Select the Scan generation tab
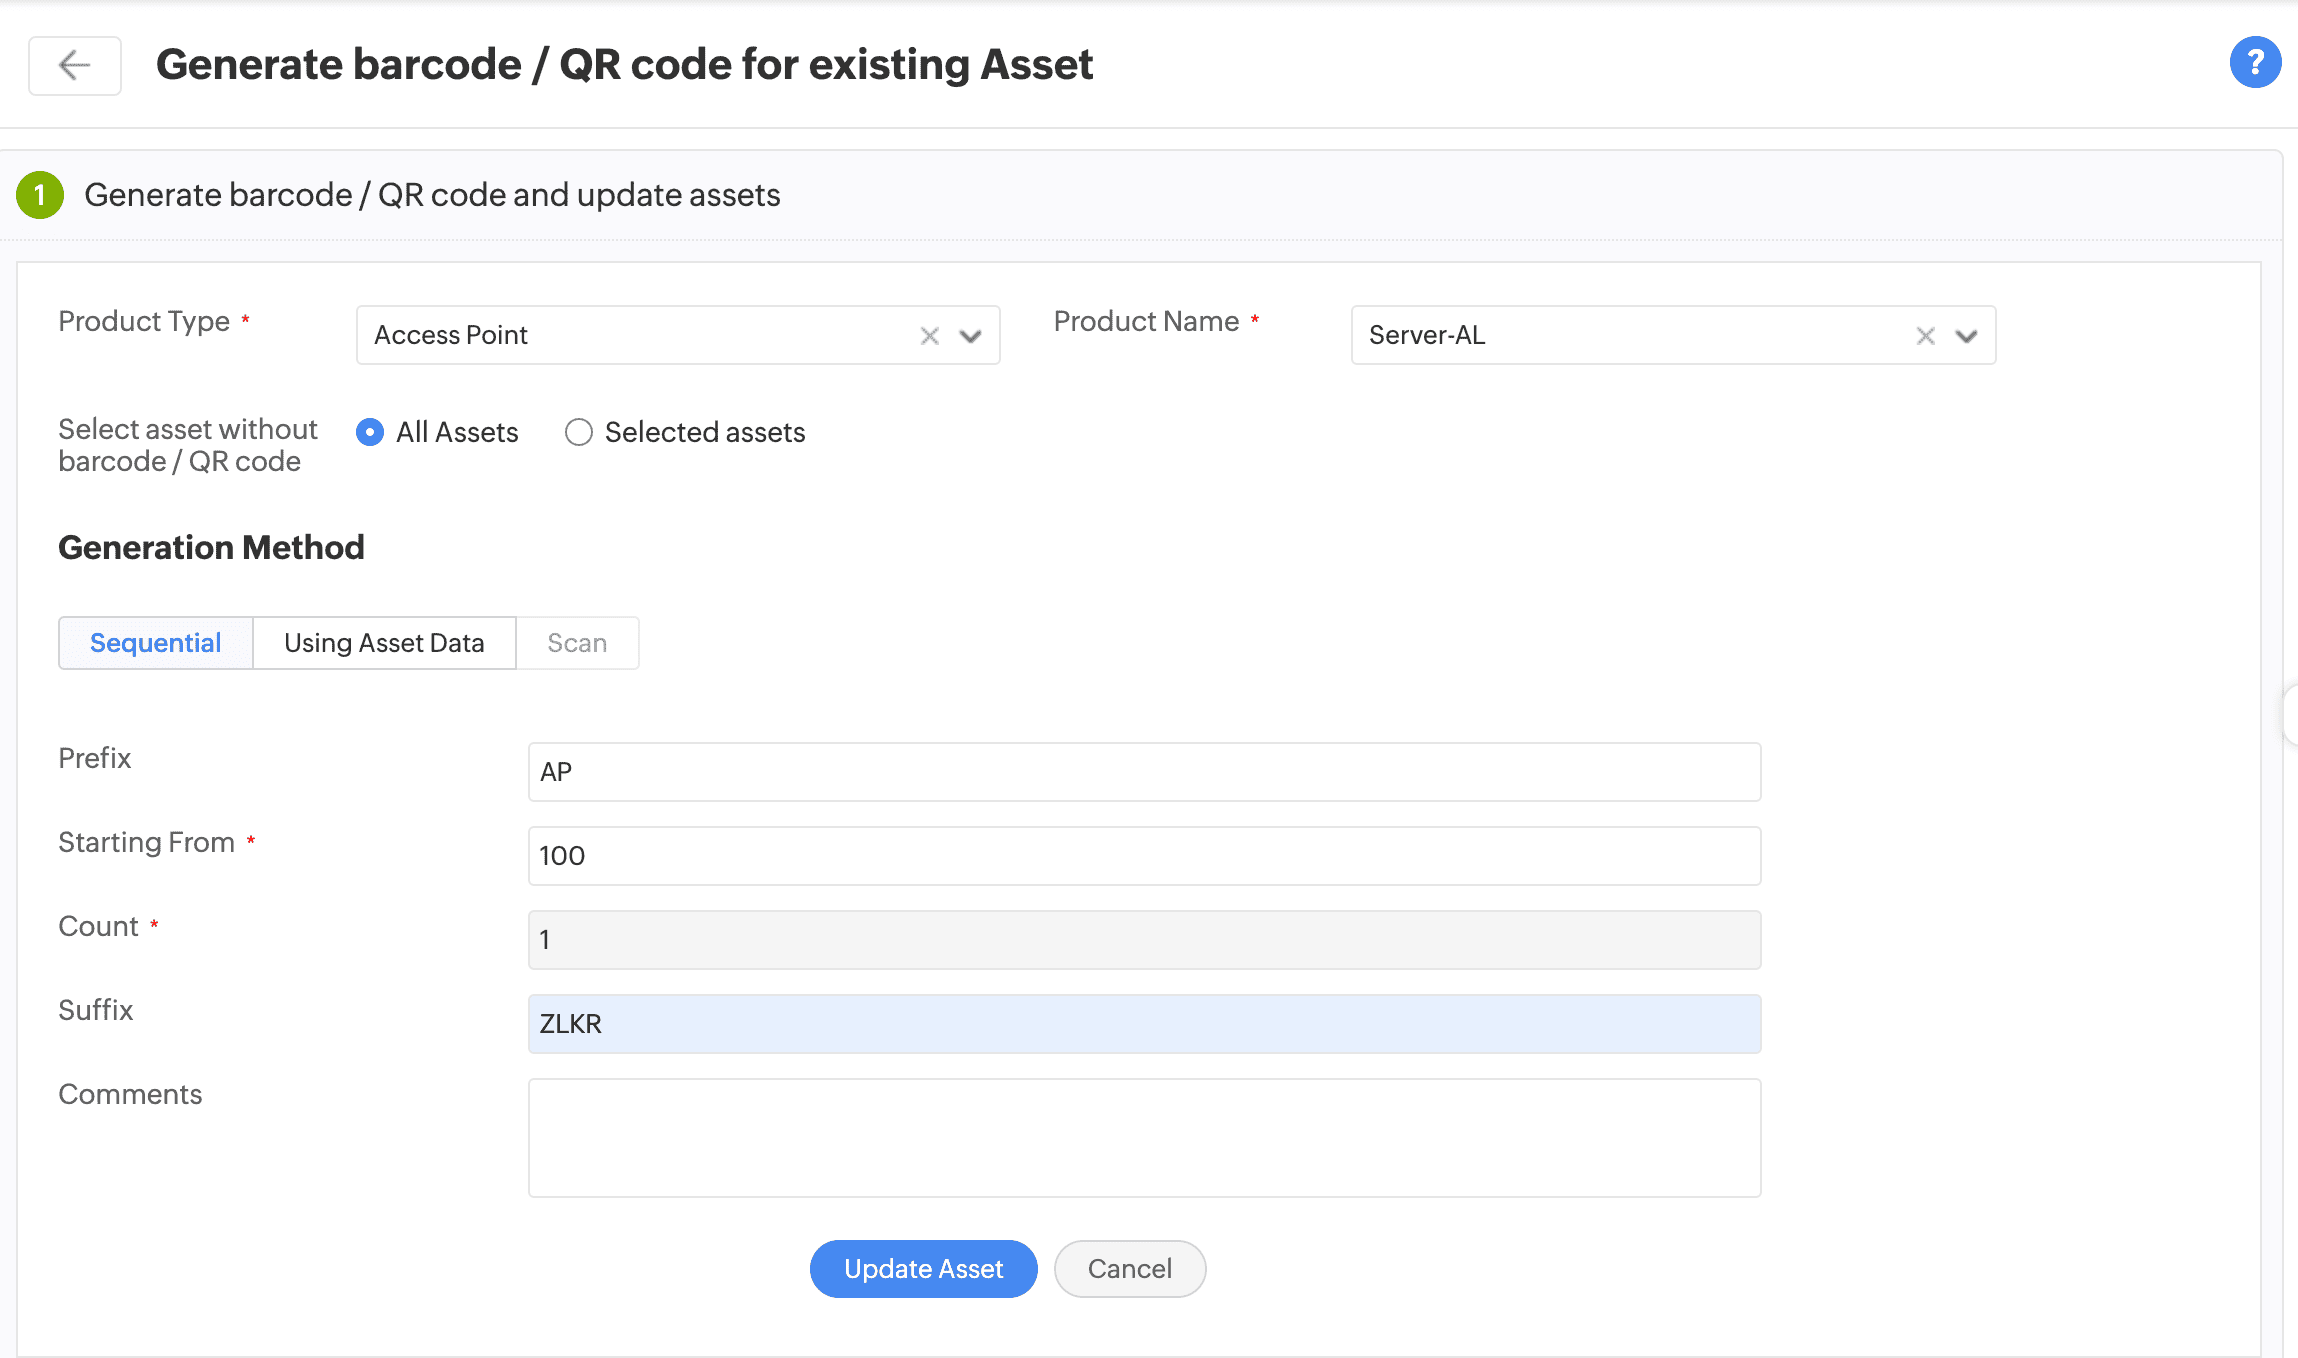Viewport: 2298px width, 1358px height. (x=577, y=643)
